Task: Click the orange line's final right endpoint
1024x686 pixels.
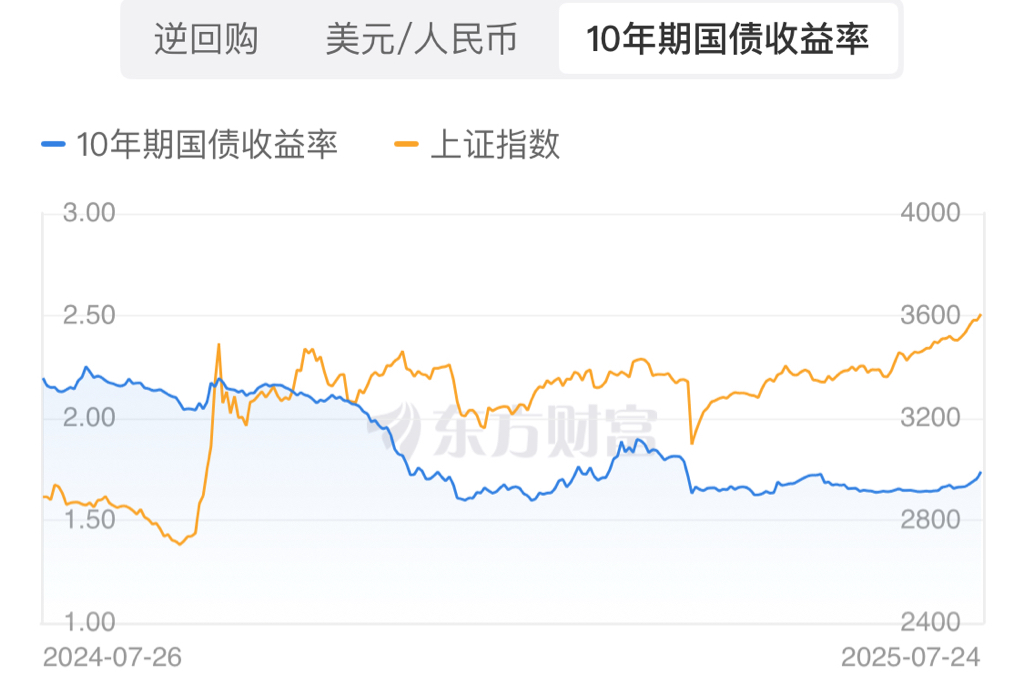Action: coord(980,315)
